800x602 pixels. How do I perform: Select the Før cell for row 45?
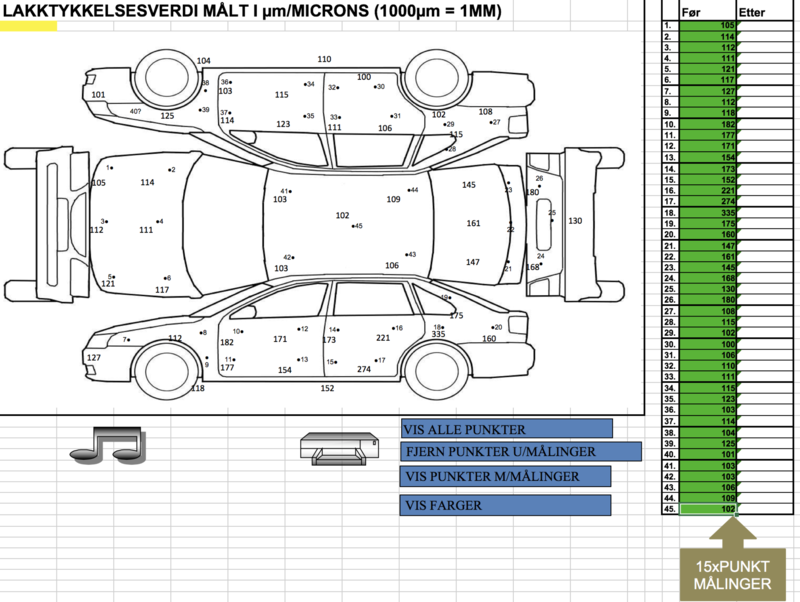tap(708, 509)
